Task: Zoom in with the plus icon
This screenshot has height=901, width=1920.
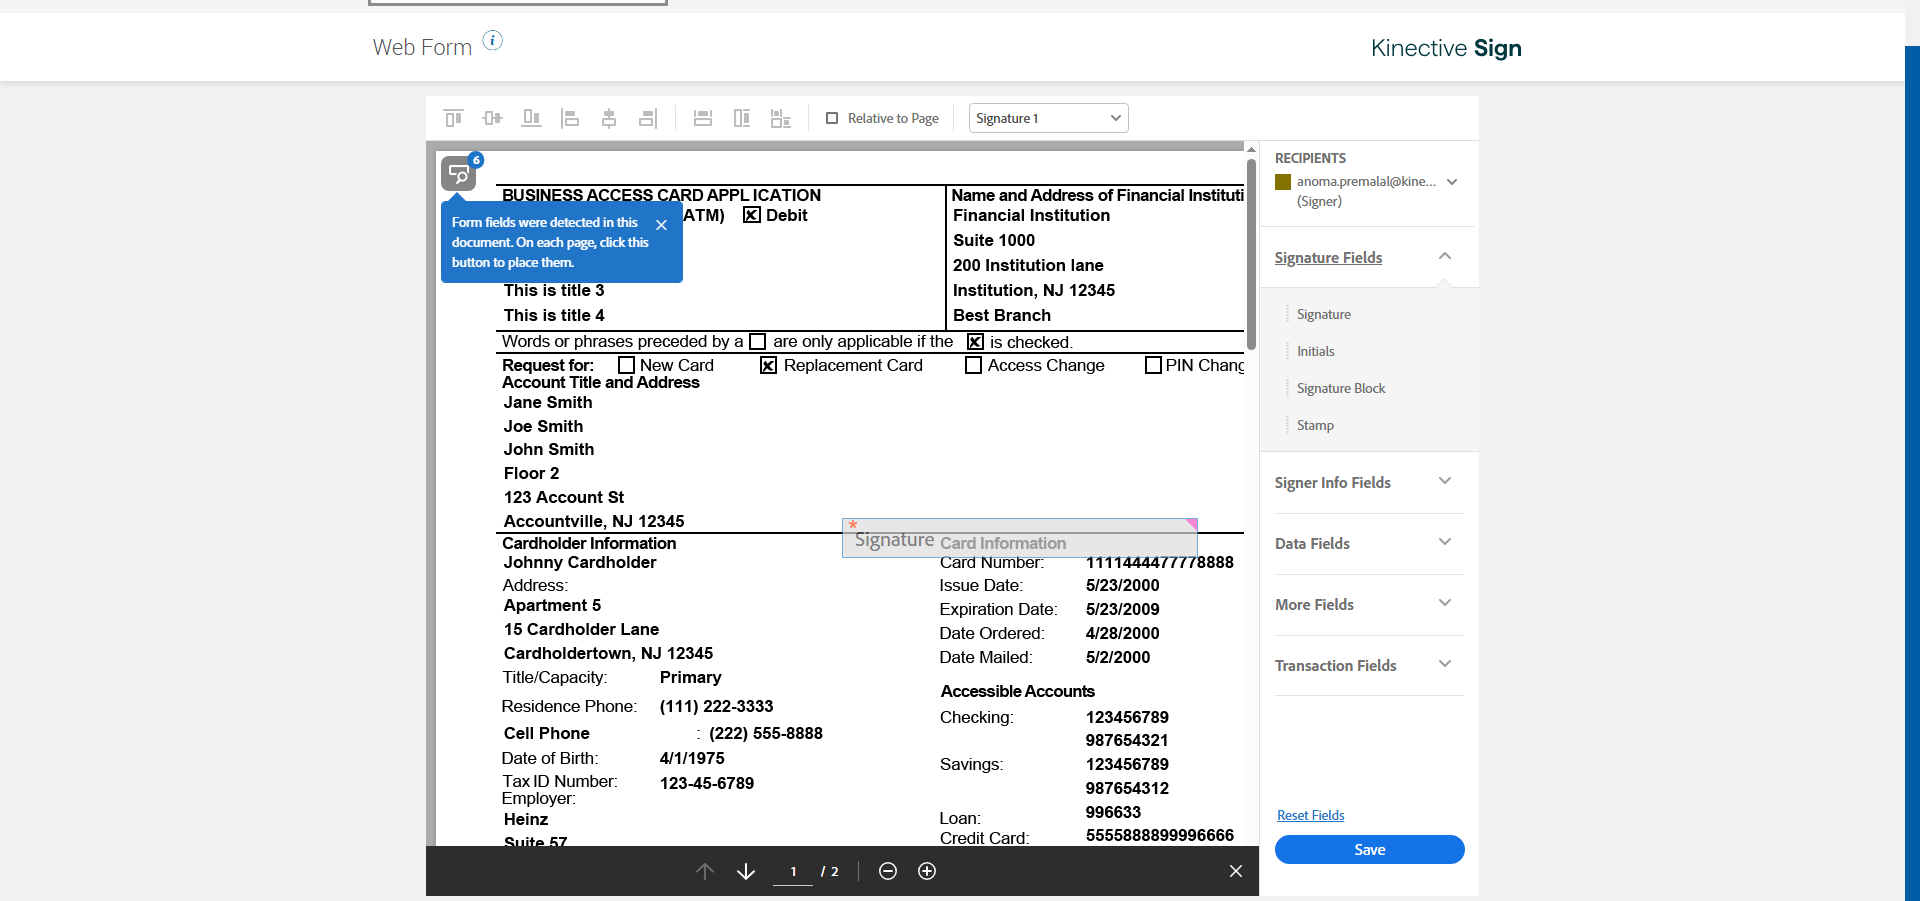Action: tap(927, 871)
